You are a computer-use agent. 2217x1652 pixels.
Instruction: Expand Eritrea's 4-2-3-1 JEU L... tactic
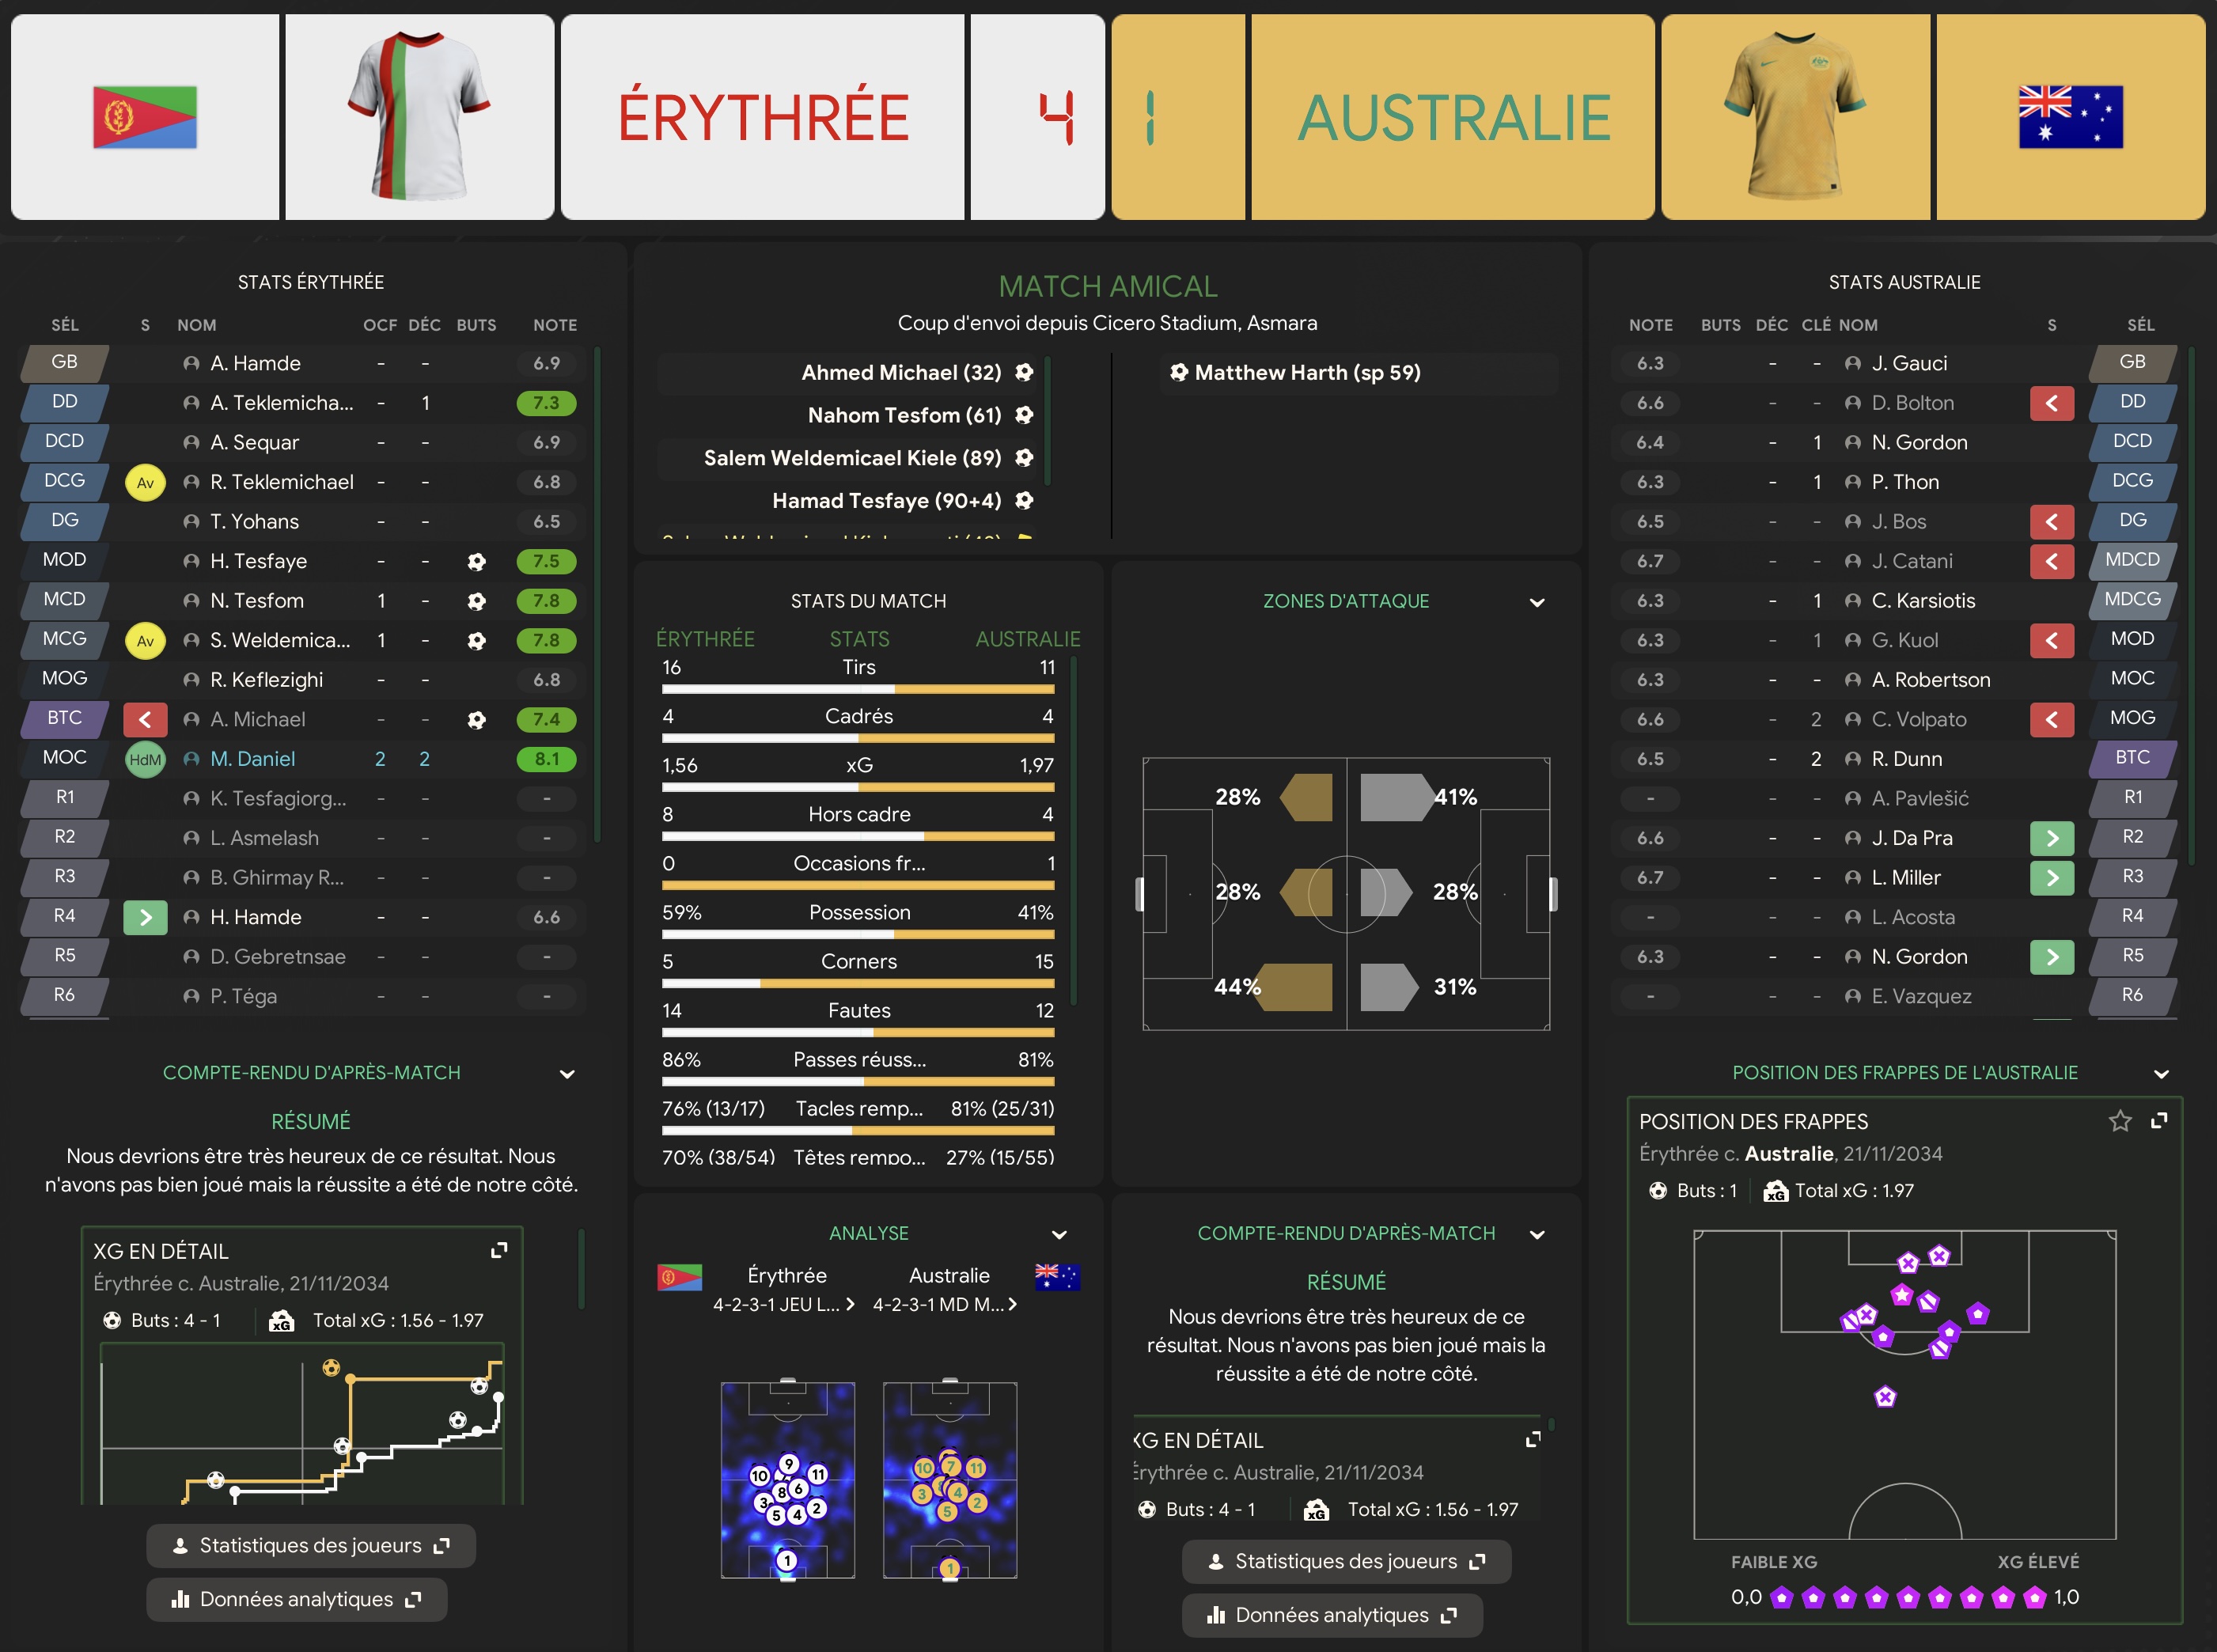783,1304
